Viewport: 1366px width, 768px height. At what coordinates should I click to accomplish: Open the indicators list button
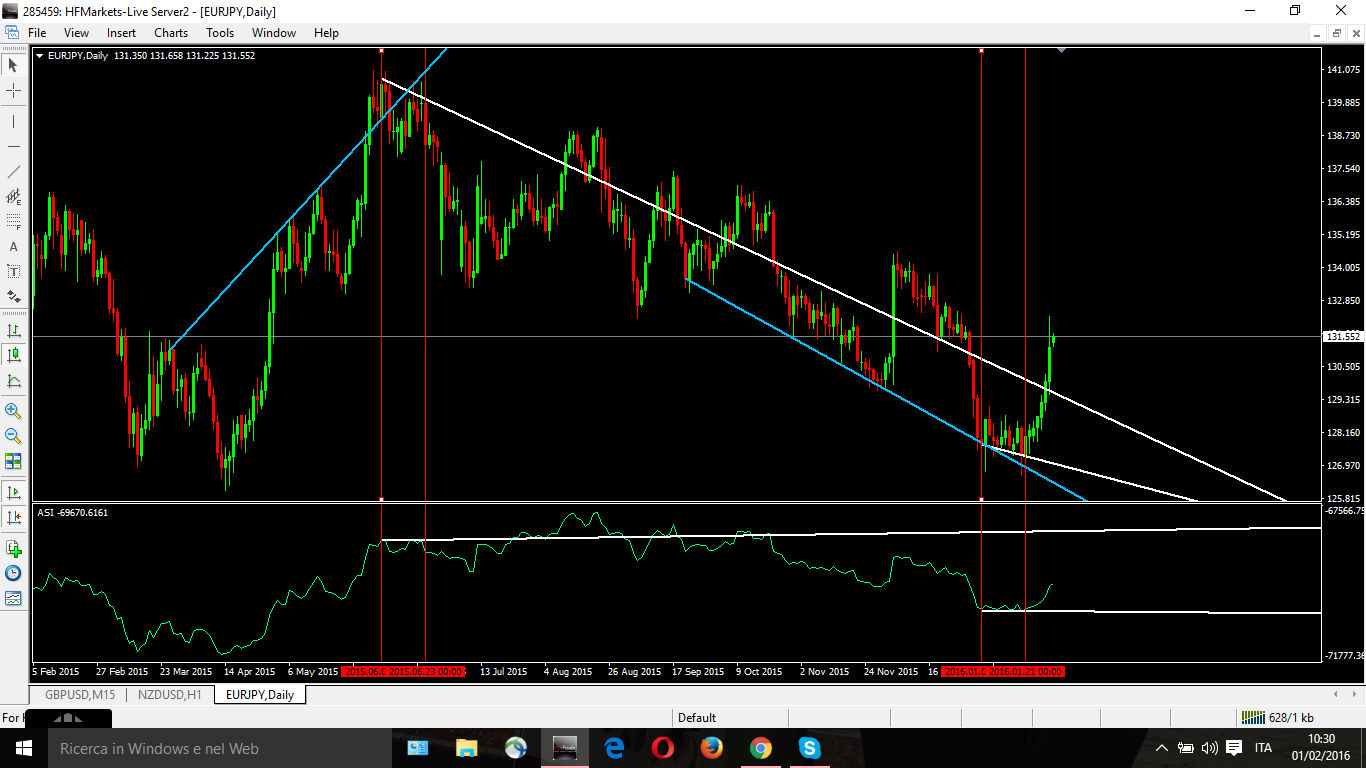(13, 548)
